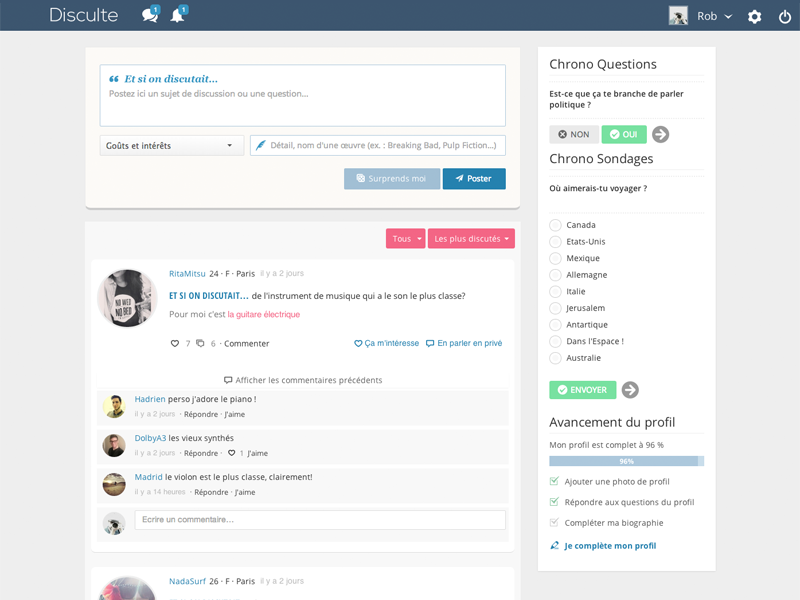Open NadaSurf username link
This screenshot has width=800, height=600.
[x=187, y=581]
